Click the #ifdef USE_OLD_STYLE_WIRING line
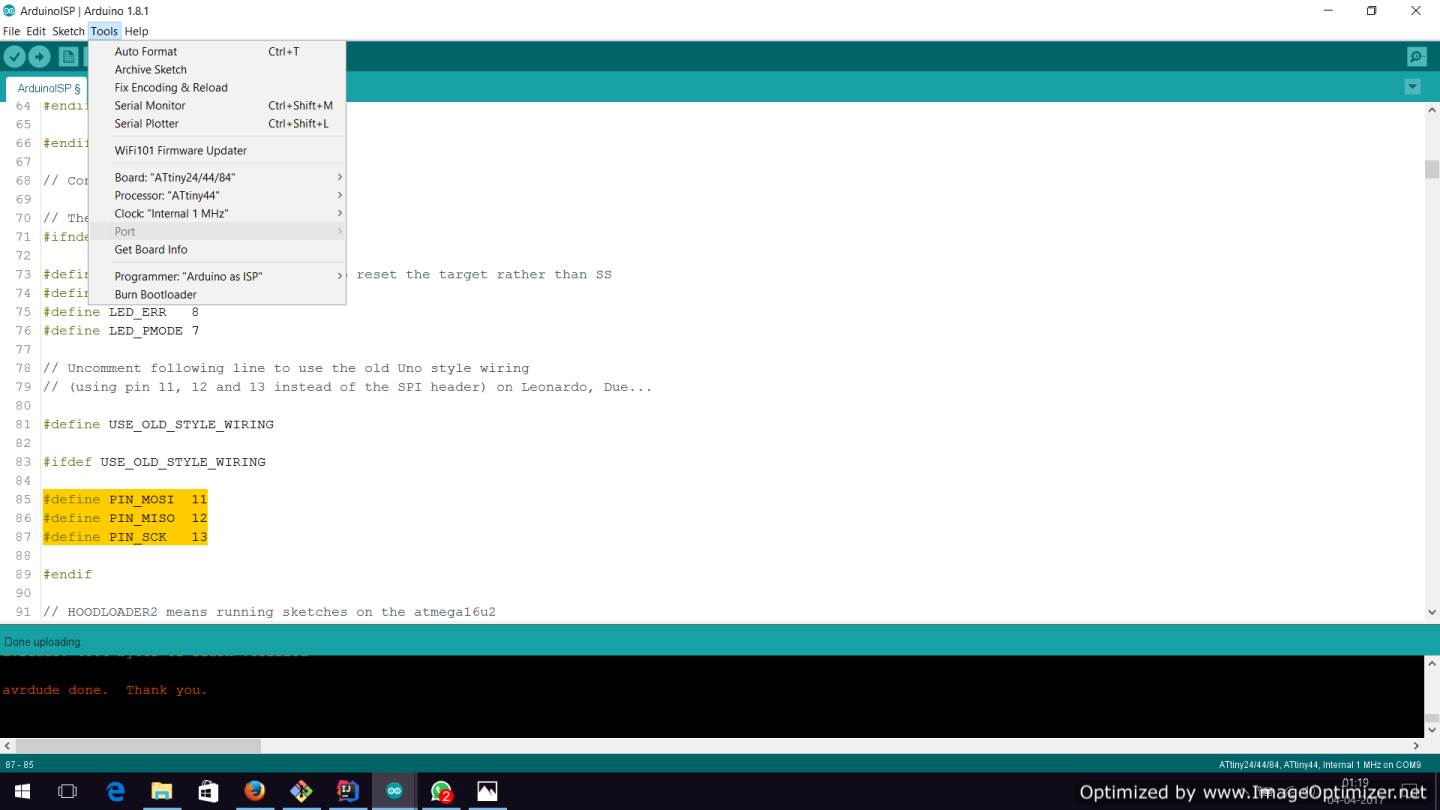The image size is (1440, 810). (154, 462)
